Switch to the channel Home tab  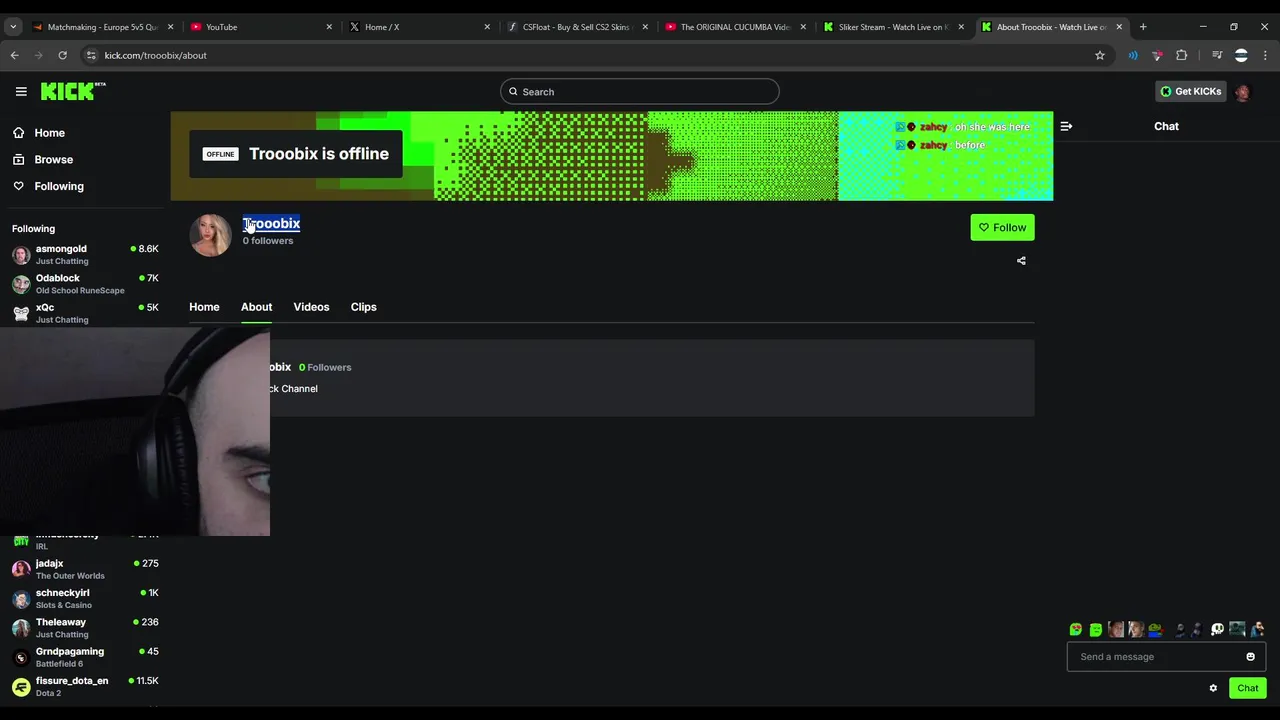(204, 307)
